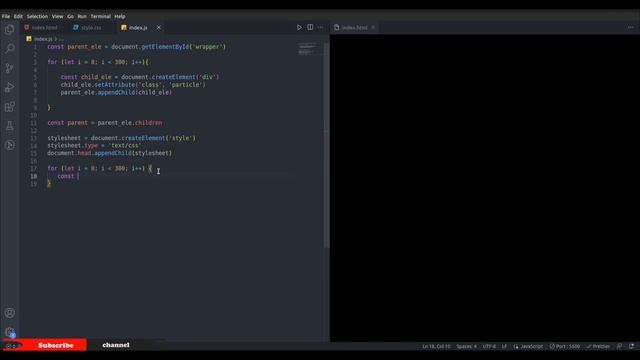Change indentation via Spaces: 4

[x=466, y=346]
